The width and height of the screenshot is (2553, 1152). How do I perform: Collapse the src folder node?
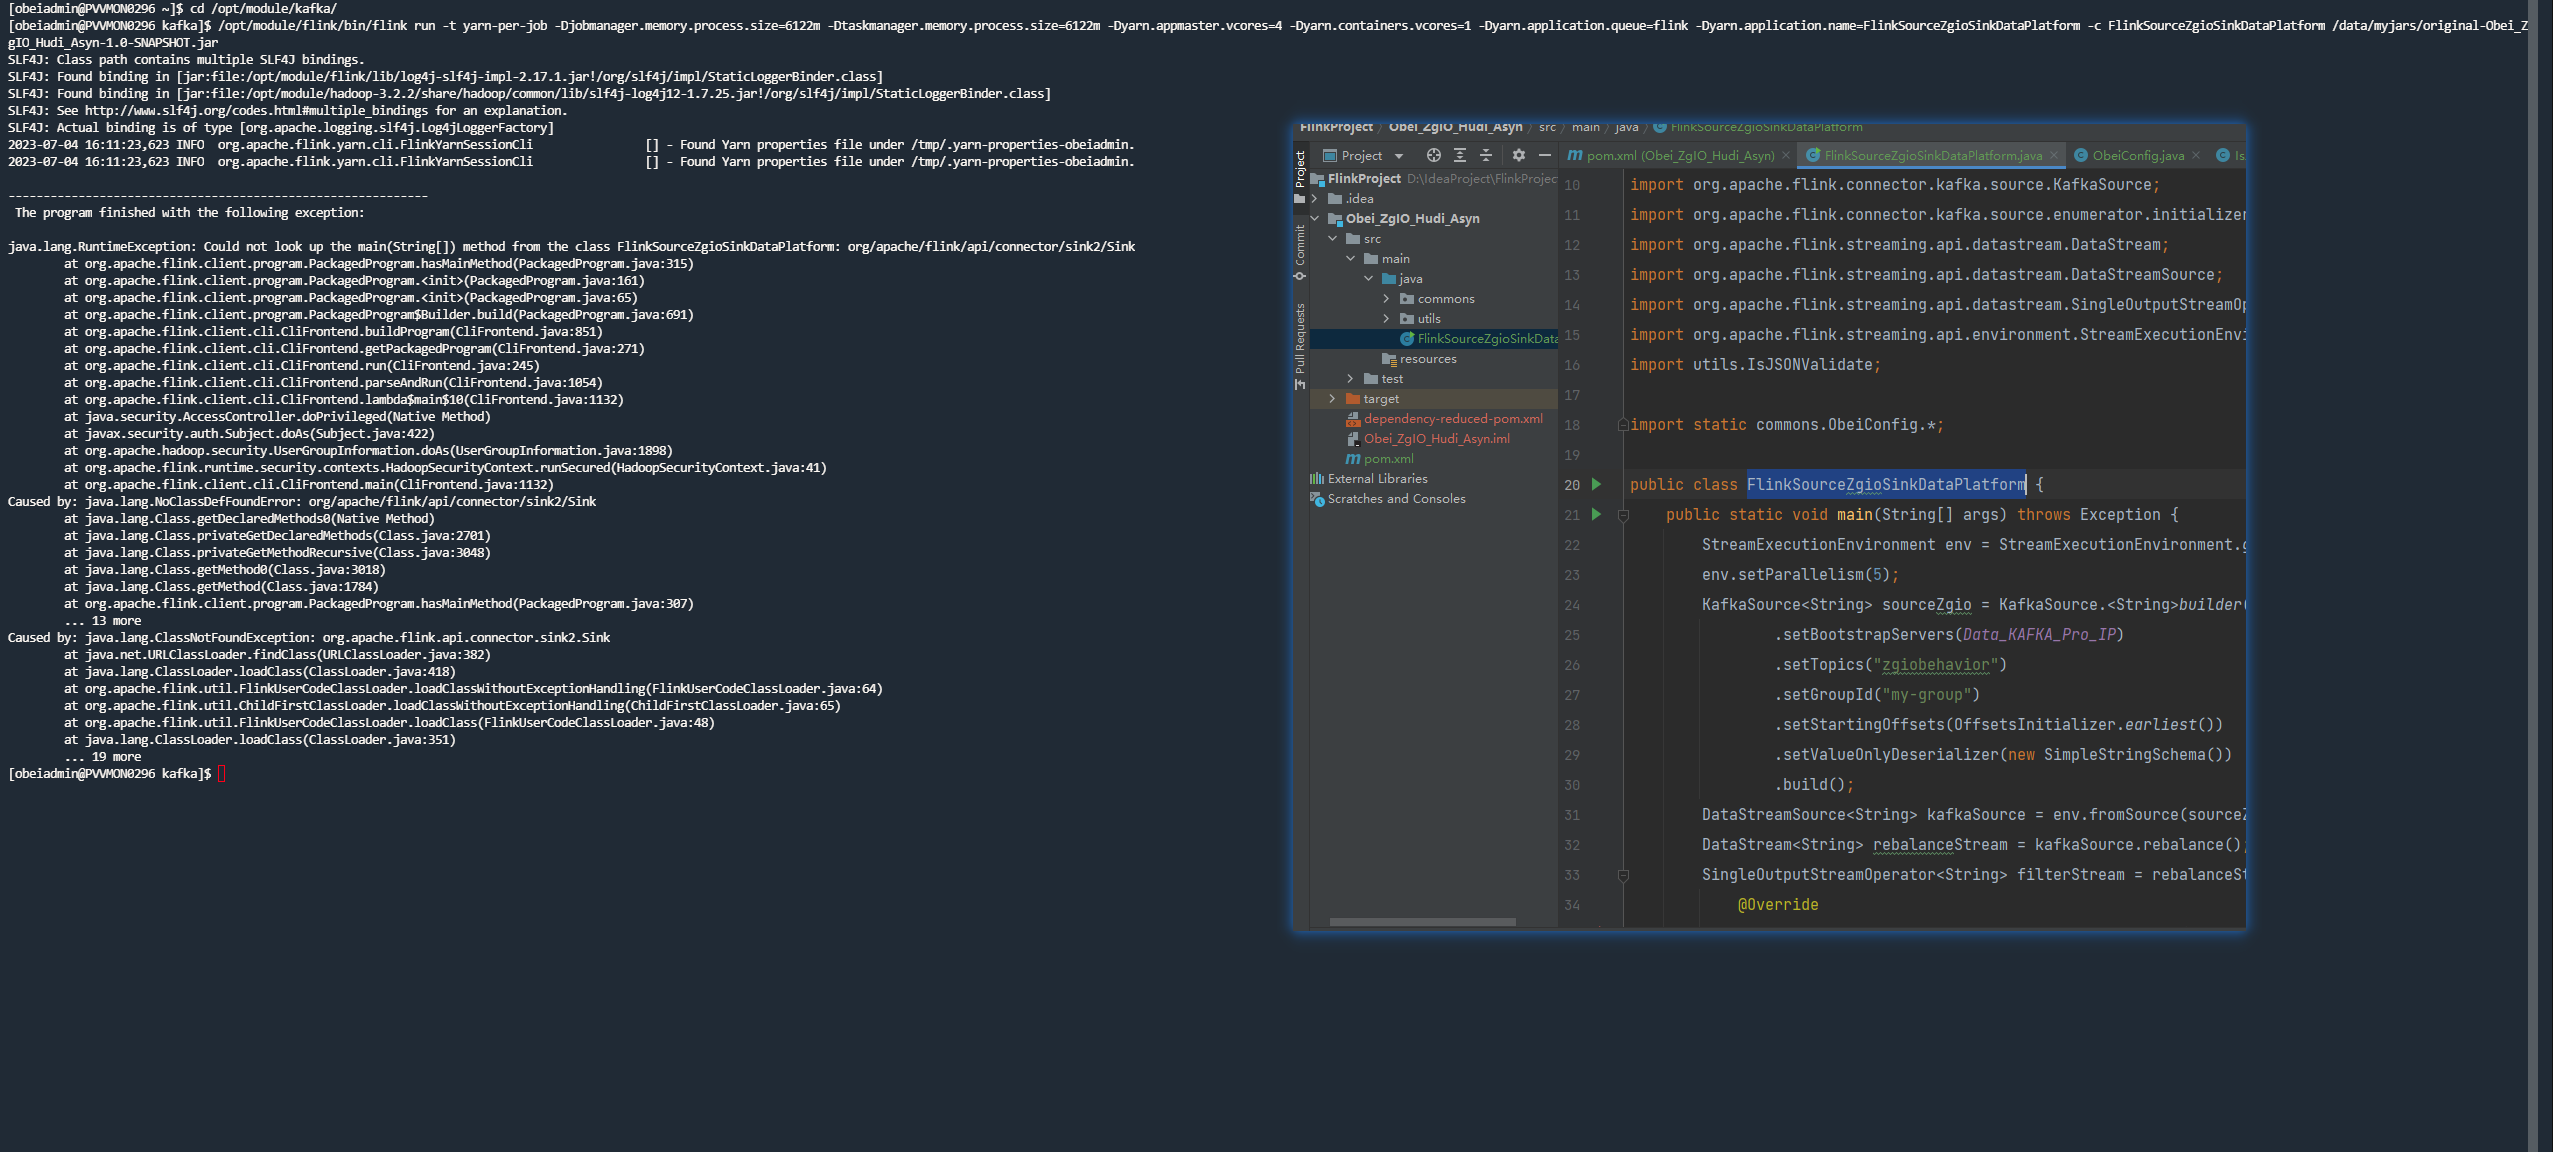tap(1332, 238)
